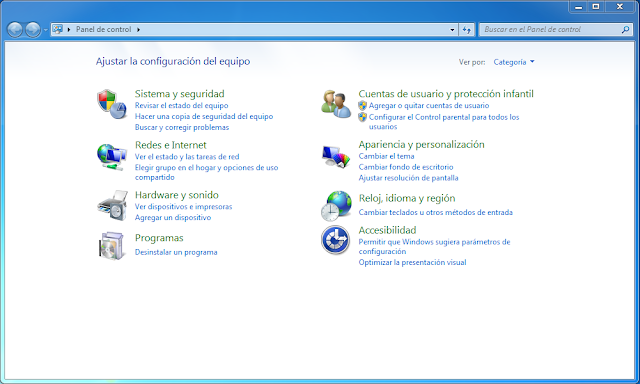
Task: Click Revisar el estado del equipo
Action: 182,105
